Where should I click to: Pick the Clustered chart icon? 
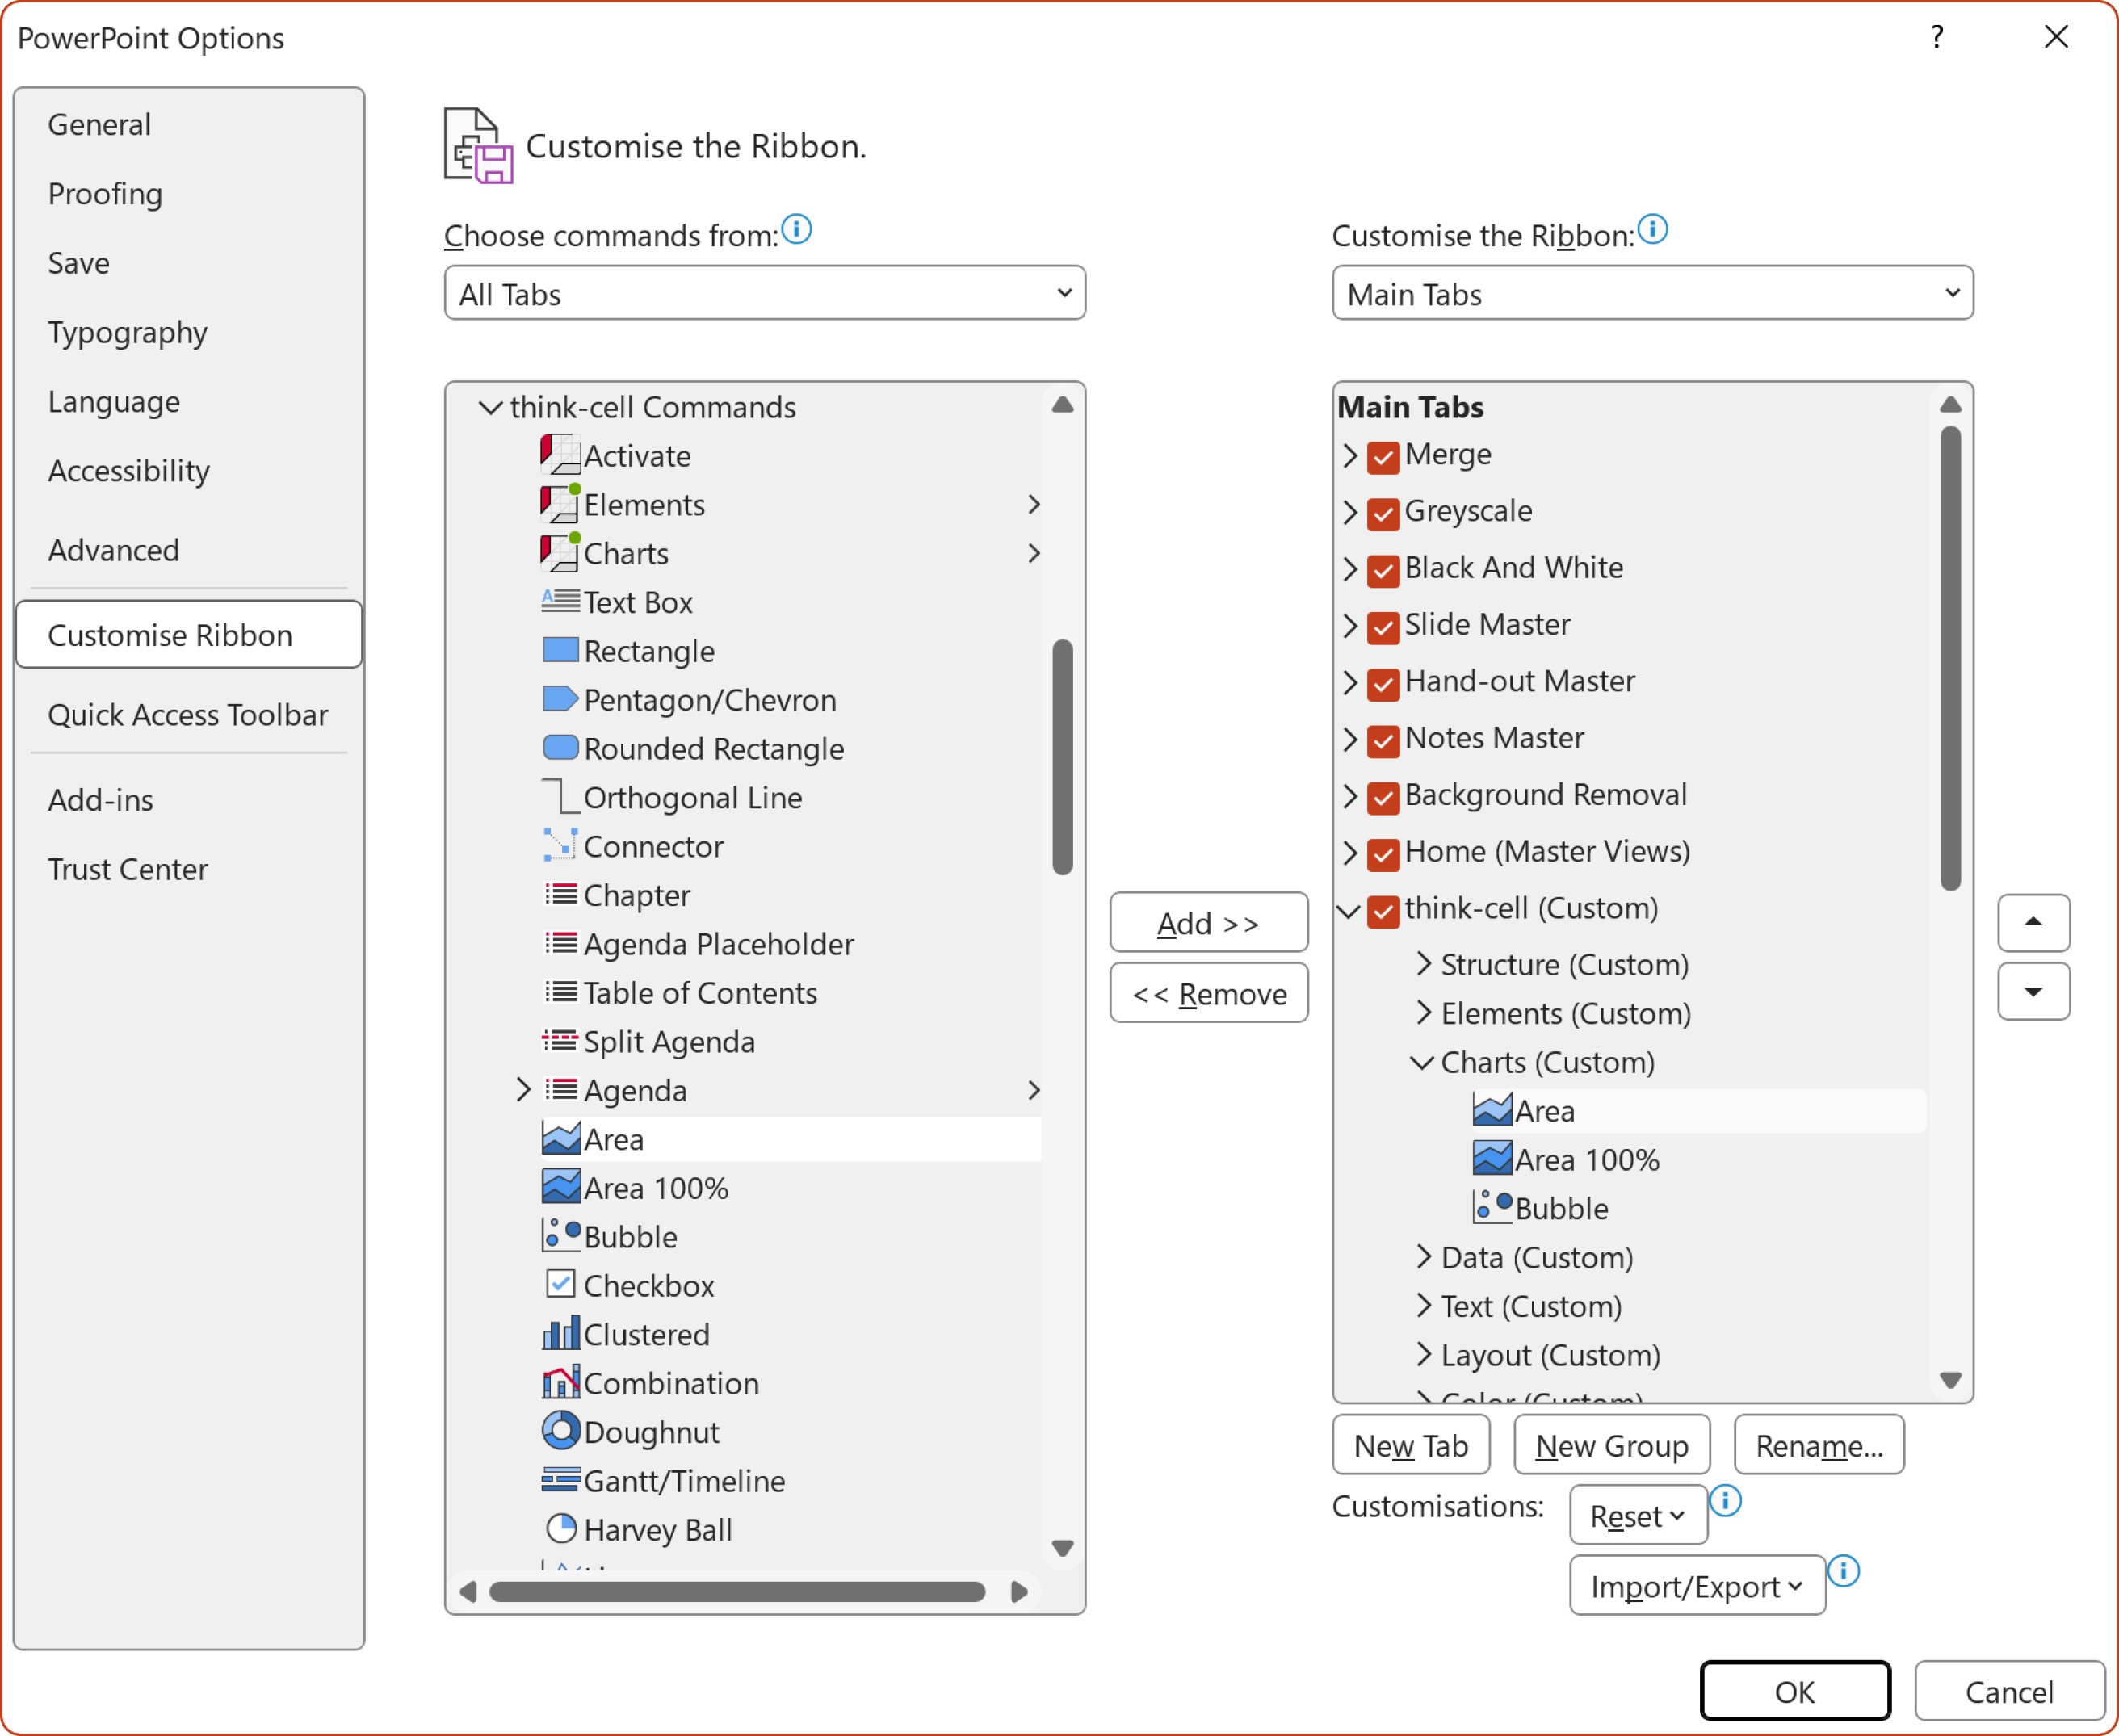pyautogui.click(x=560, y=1333)
